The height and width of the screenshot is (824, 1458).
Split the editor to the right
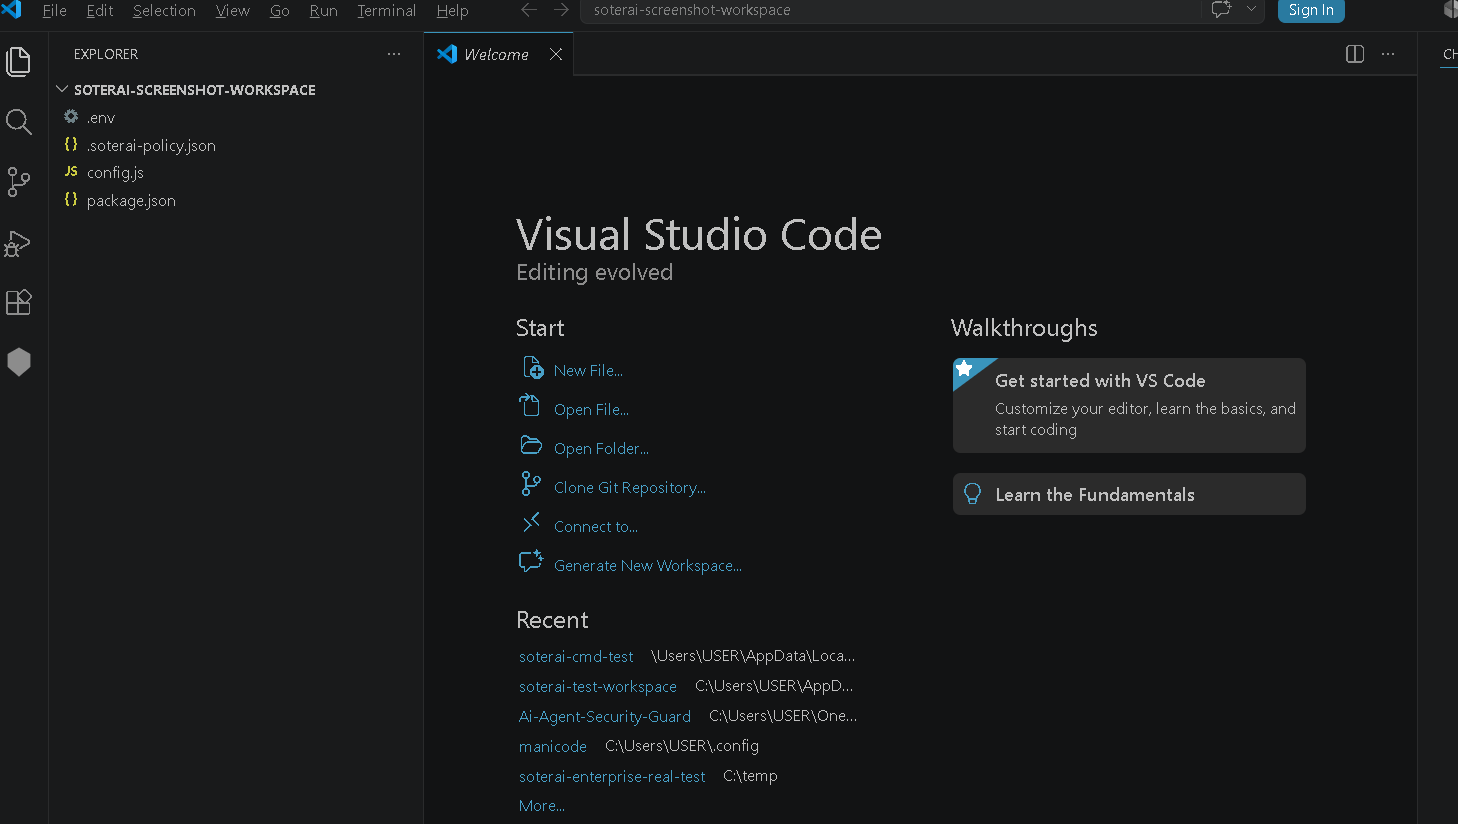tap(1355, 54)
